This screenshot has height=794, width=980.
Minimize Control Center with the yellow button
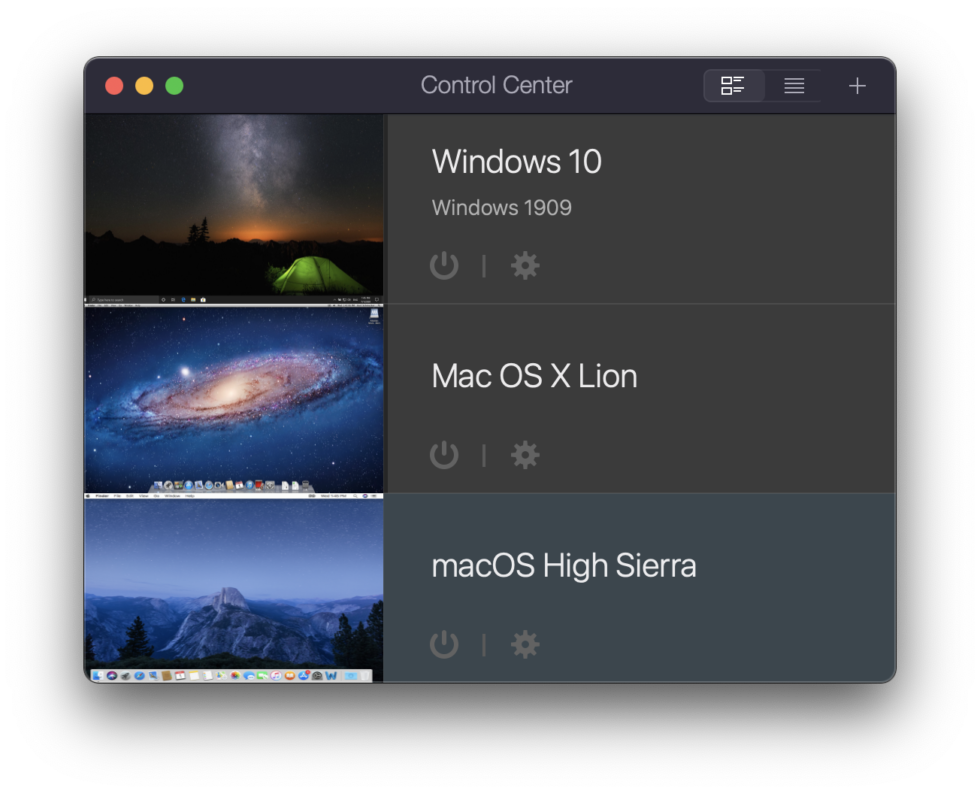pos(144,86)
